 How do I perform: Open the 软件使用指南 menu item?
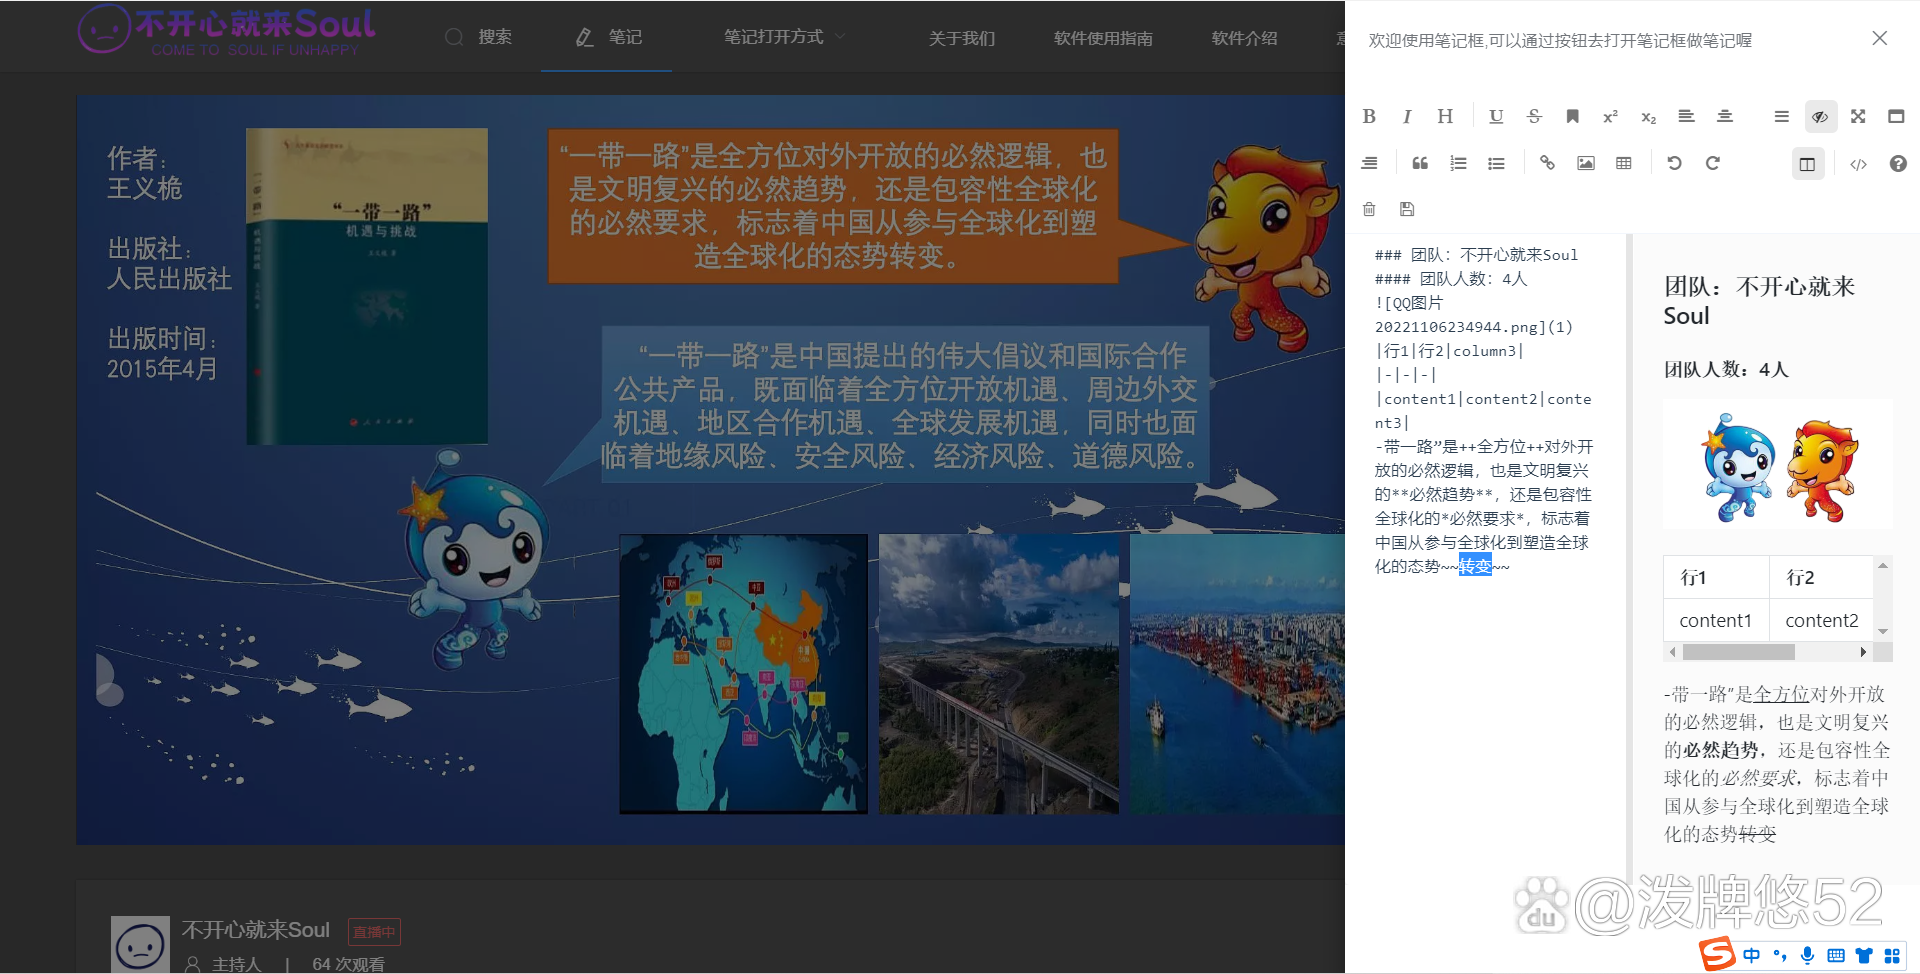click(x=1103, y=38)
